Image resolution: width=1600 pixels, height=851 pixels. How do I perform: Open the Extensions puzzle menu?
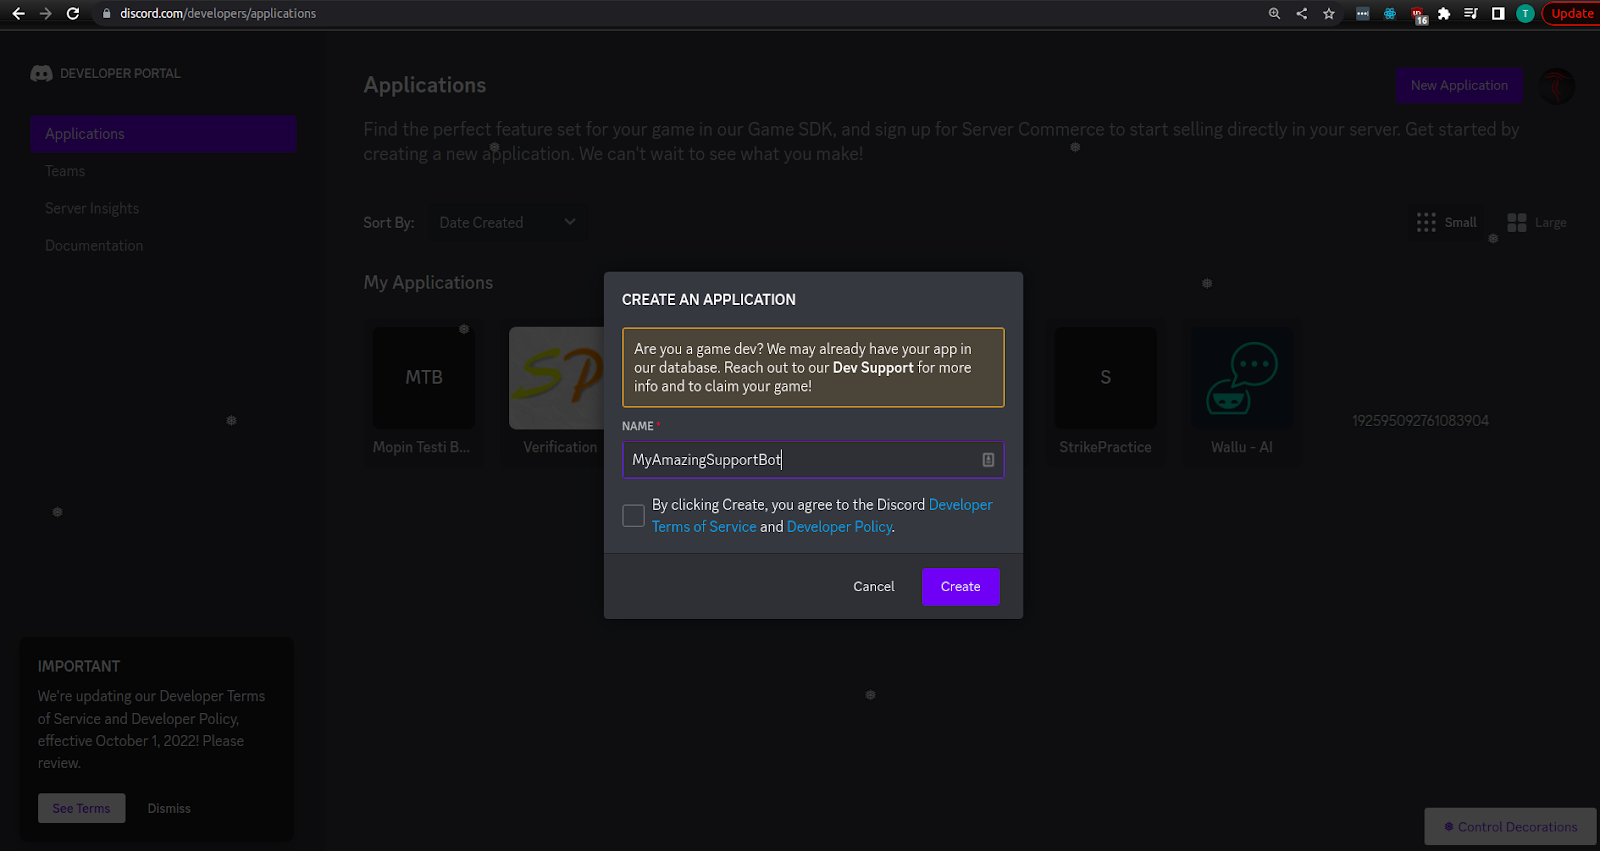(x=1444, y=13)
